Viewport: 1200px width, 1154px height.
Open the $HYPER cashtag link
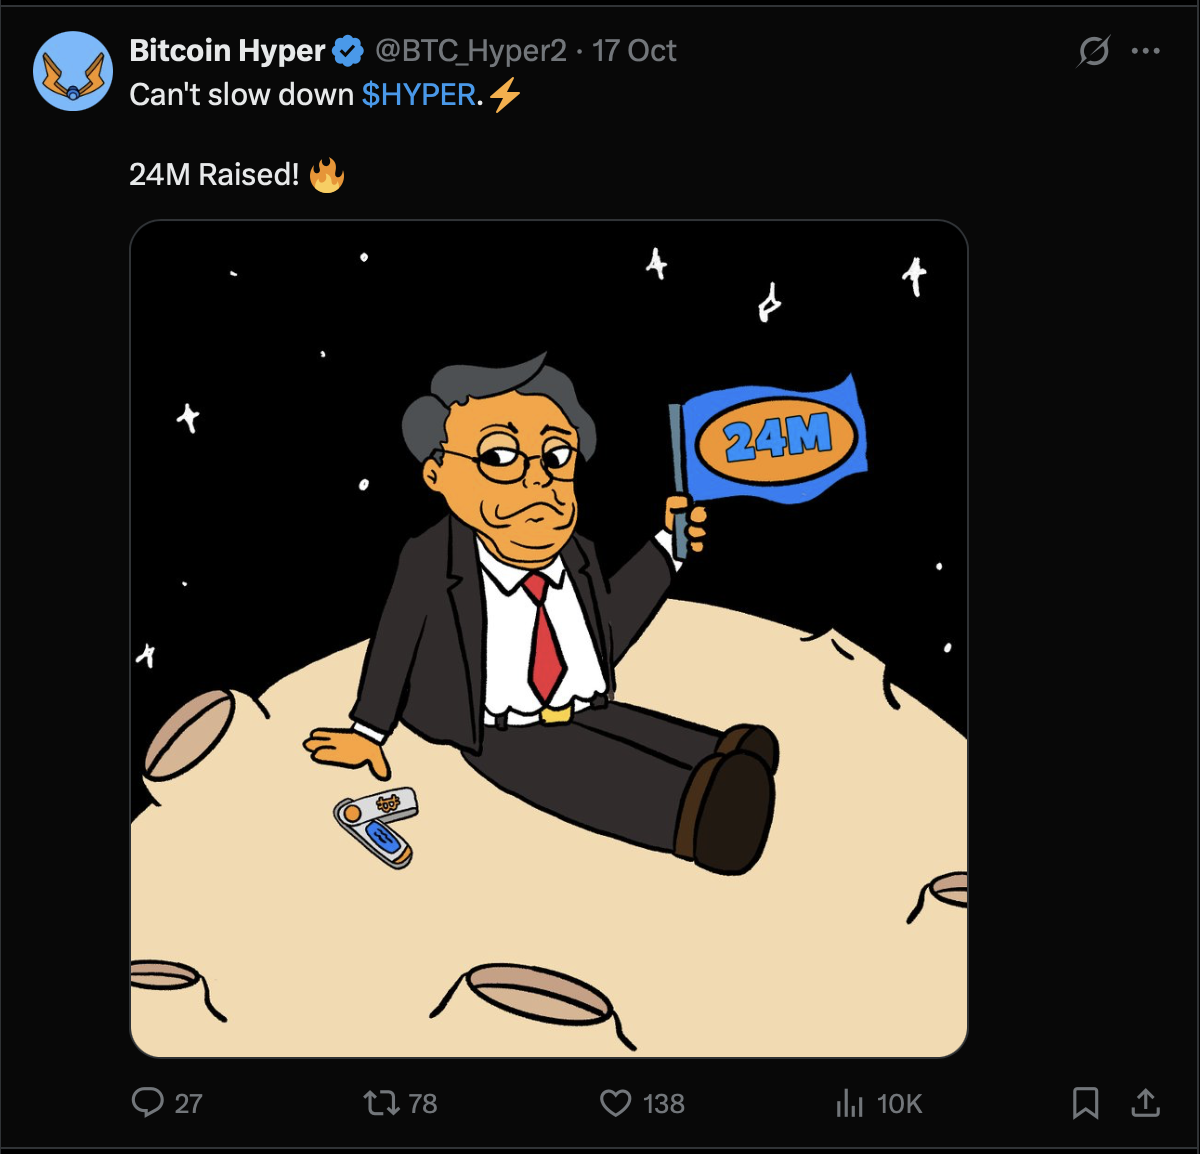tap(418, 95)
